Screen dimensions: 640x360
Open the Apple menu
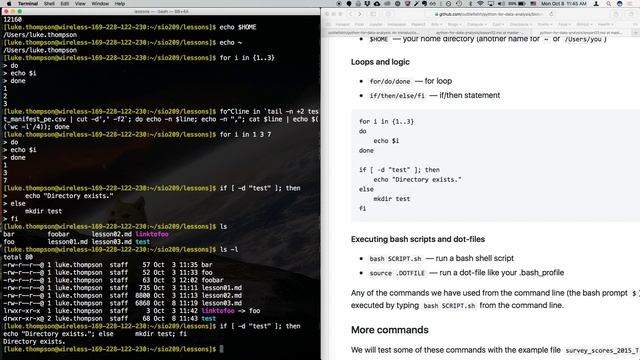[9, 4]
